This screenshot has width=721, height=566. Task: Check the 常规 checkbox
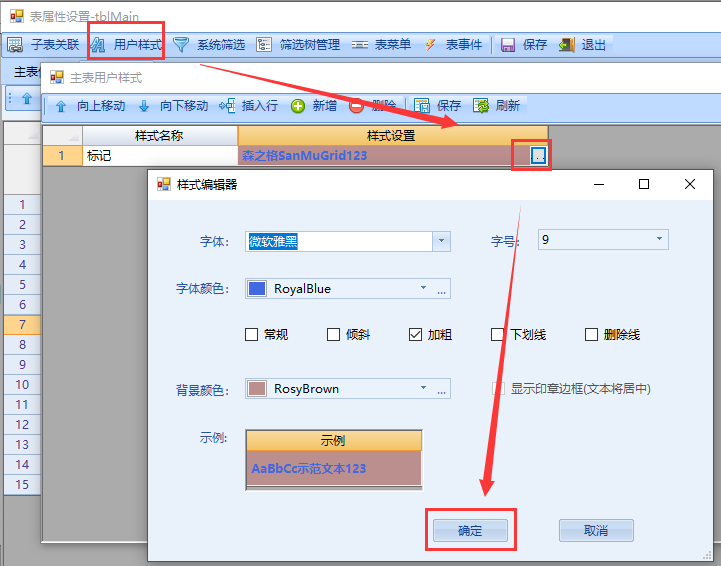[251, 334]
